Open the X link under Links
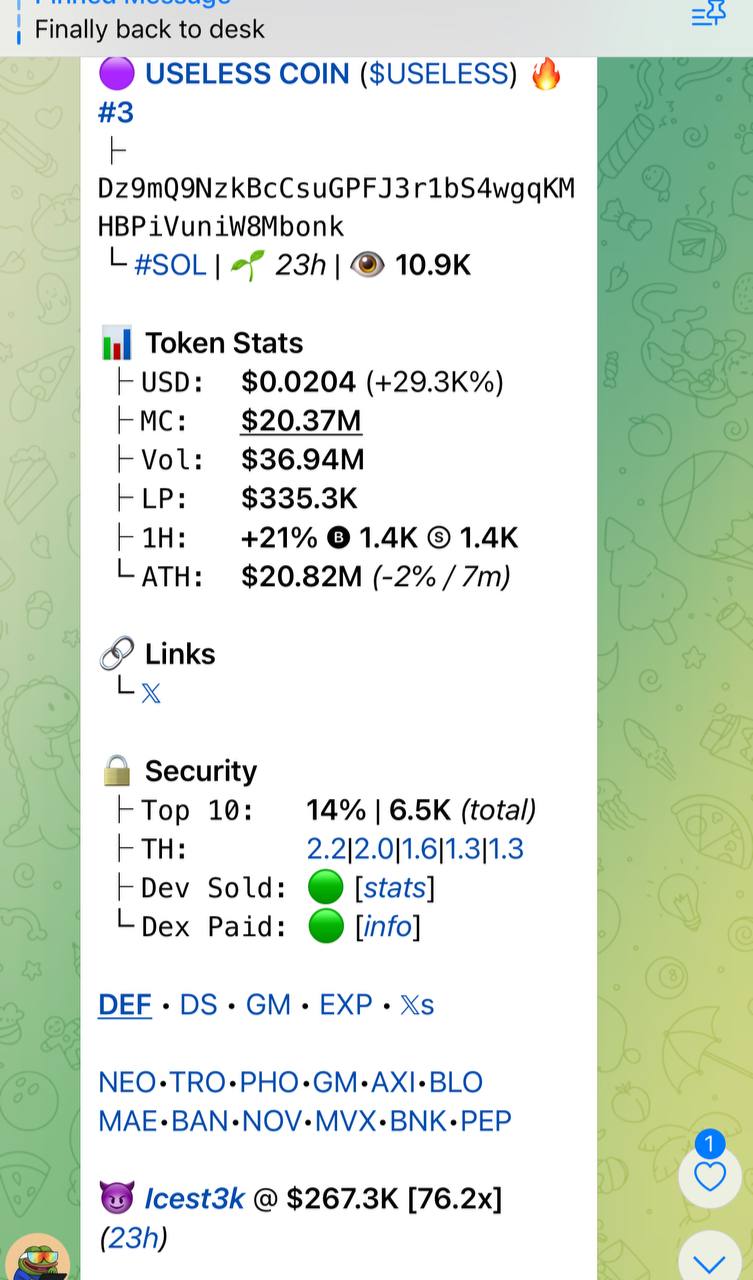The image size is (753, 1280). (151, 693)
